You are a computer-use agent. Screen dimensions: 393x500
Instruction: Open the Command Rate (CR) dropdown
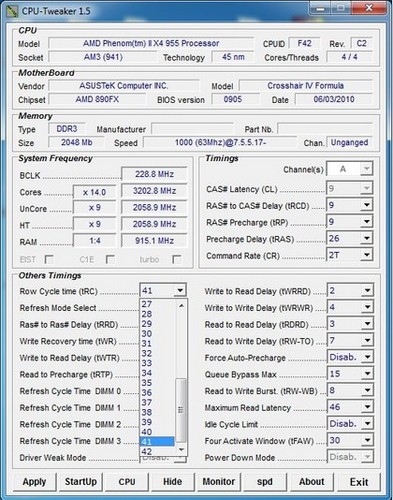[367, 255]
